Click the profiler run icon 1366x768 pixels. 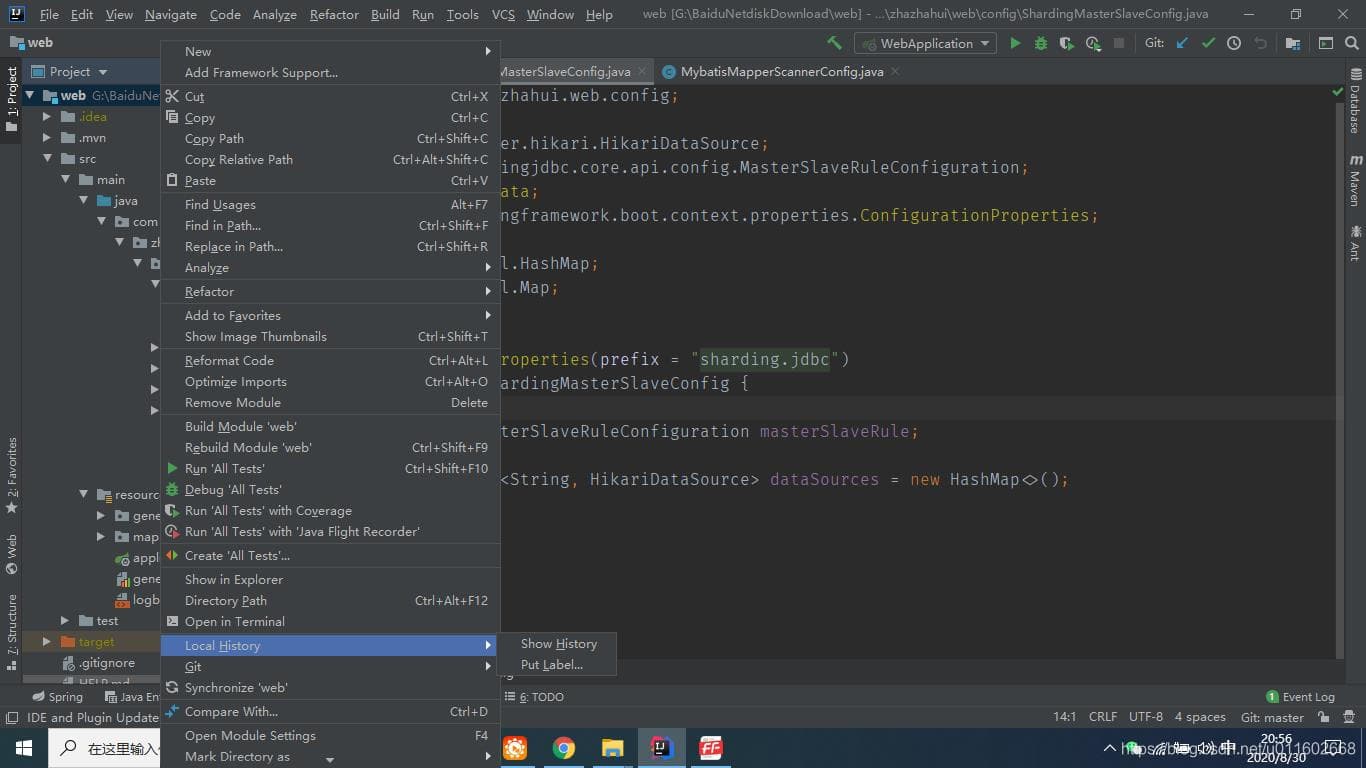pos(1093,43)
